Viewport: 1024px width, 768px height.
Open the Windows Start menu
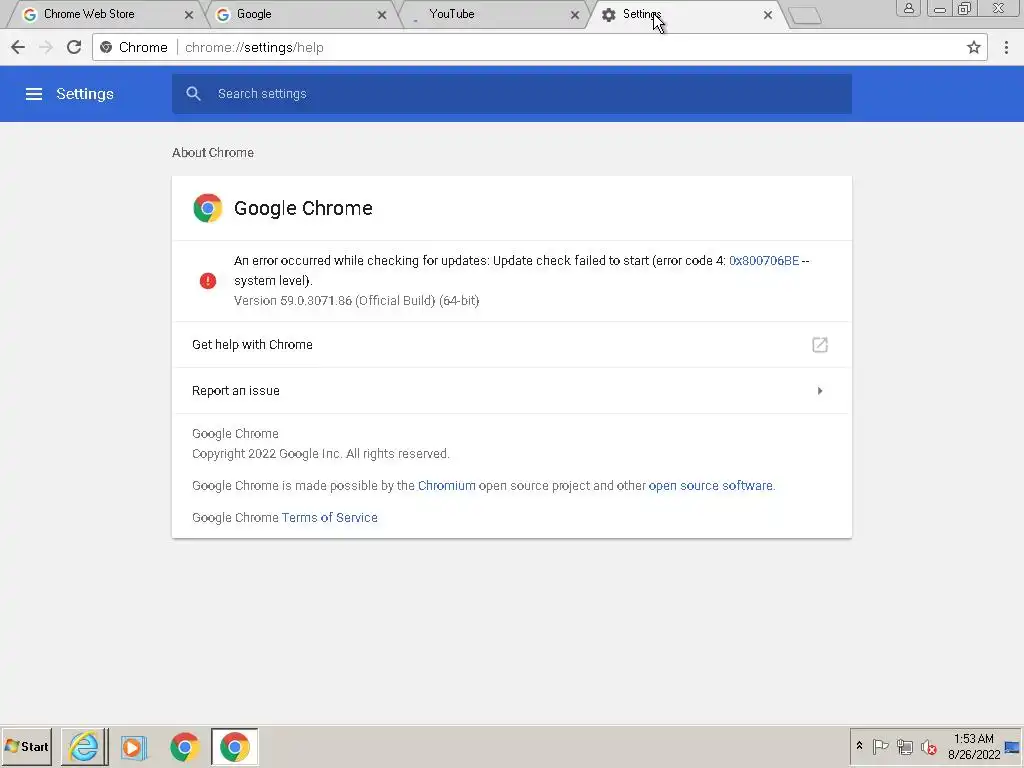pyautogui.click(x=26, y=746)
